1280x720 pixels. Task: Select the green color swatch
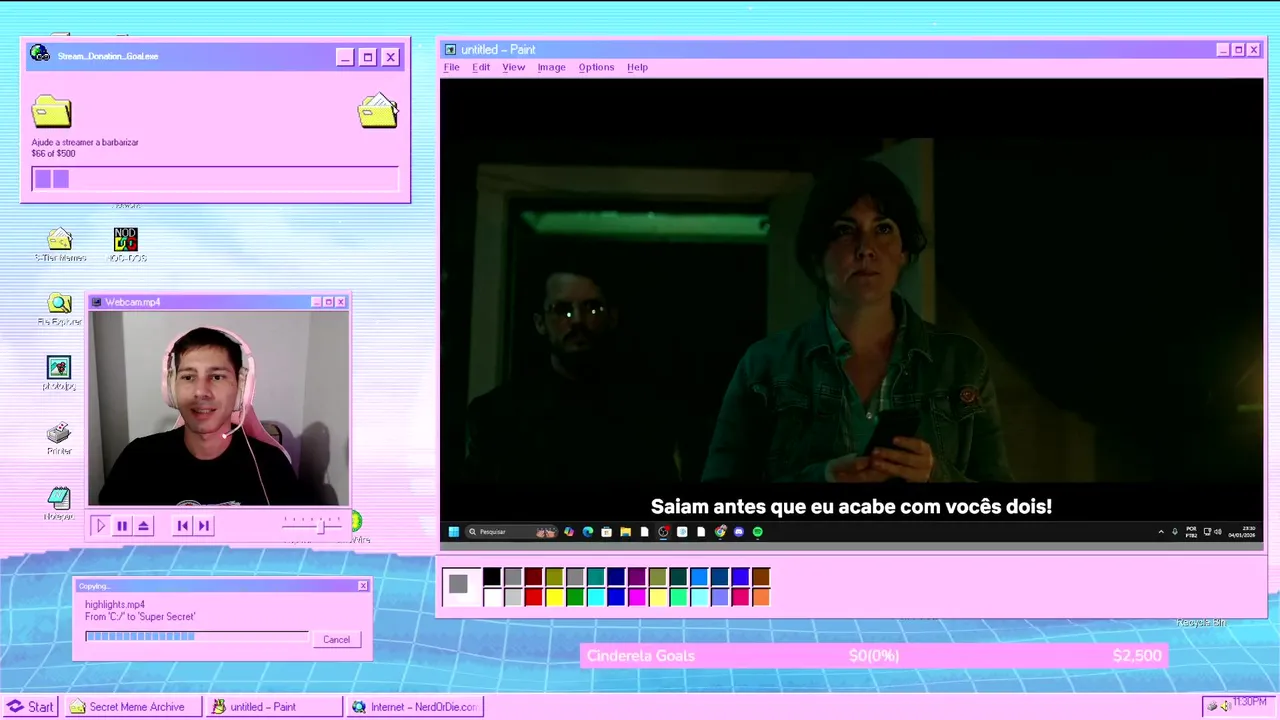pos(575,597)
